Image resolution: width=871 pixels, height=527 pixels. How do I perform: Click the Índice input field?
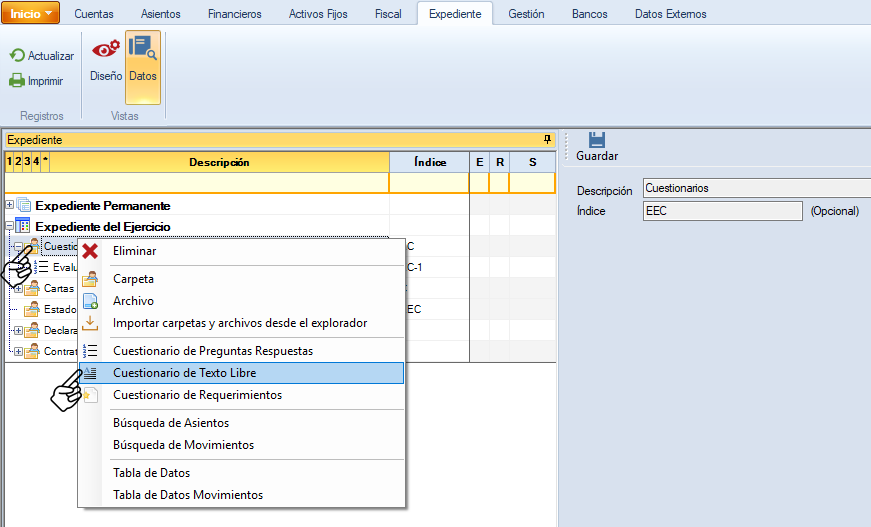pyautogui.click(x=722, y=211)
